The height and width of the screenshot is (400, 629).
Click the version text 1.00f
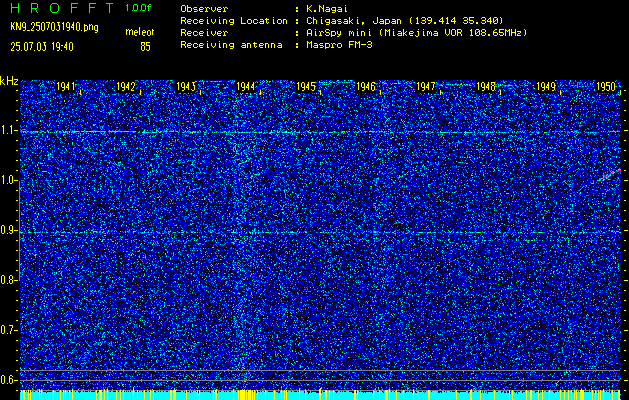(x=138, y=8)
